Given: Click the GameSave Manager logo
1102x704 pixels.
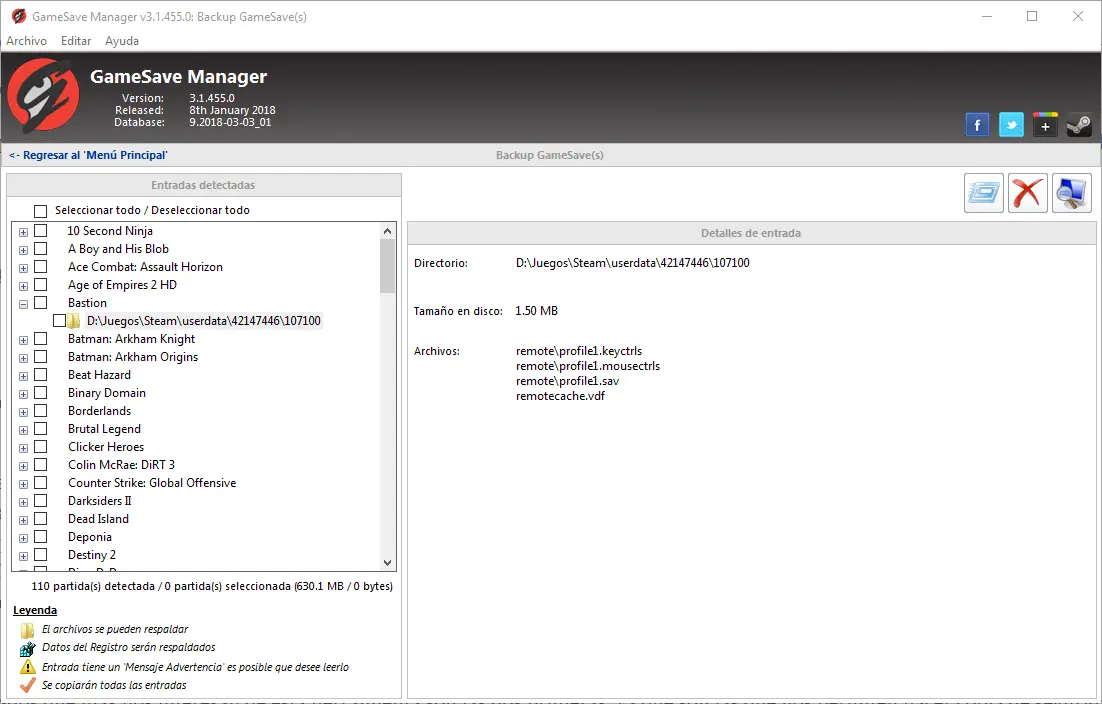Looking at the screenshot, I should 43,96.
